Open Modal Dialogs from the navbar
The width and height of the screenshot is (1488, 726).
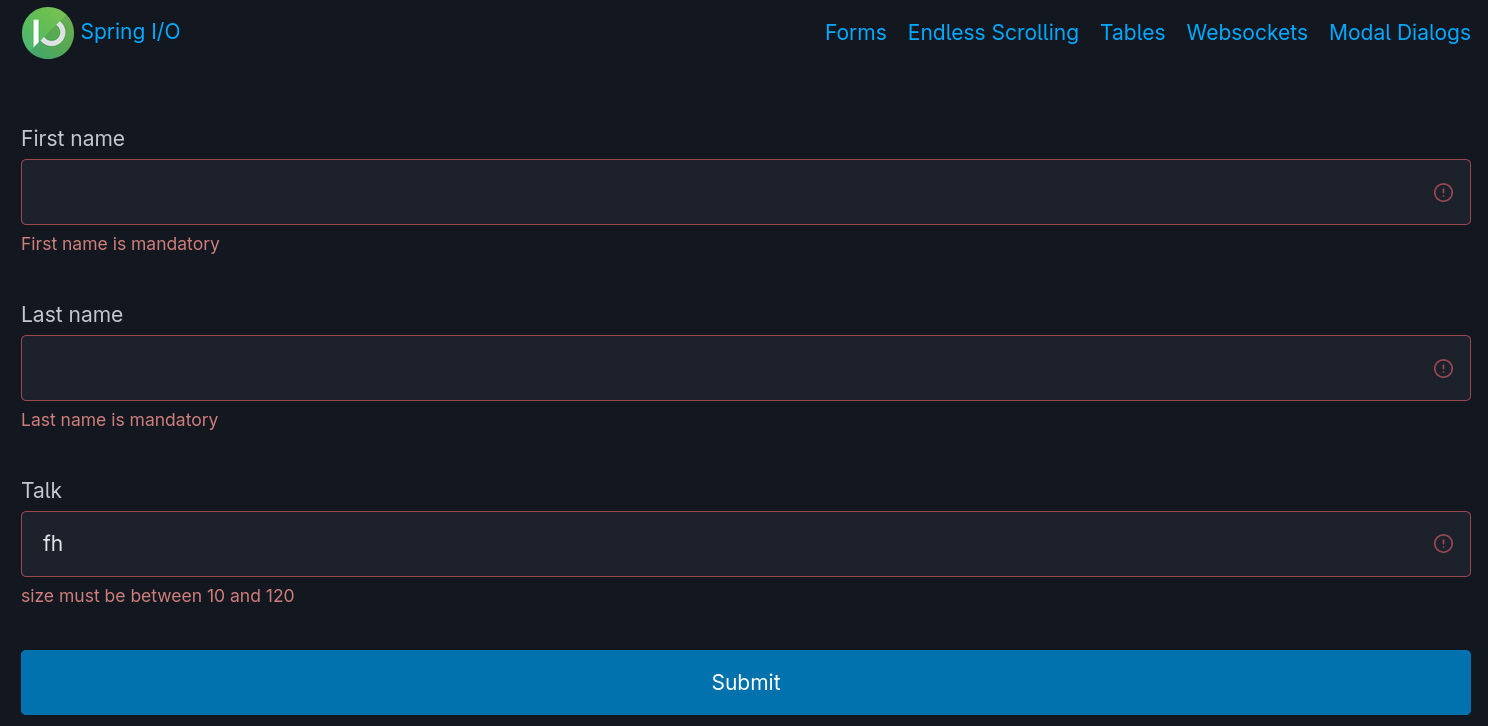click(x=1399, y=32)
